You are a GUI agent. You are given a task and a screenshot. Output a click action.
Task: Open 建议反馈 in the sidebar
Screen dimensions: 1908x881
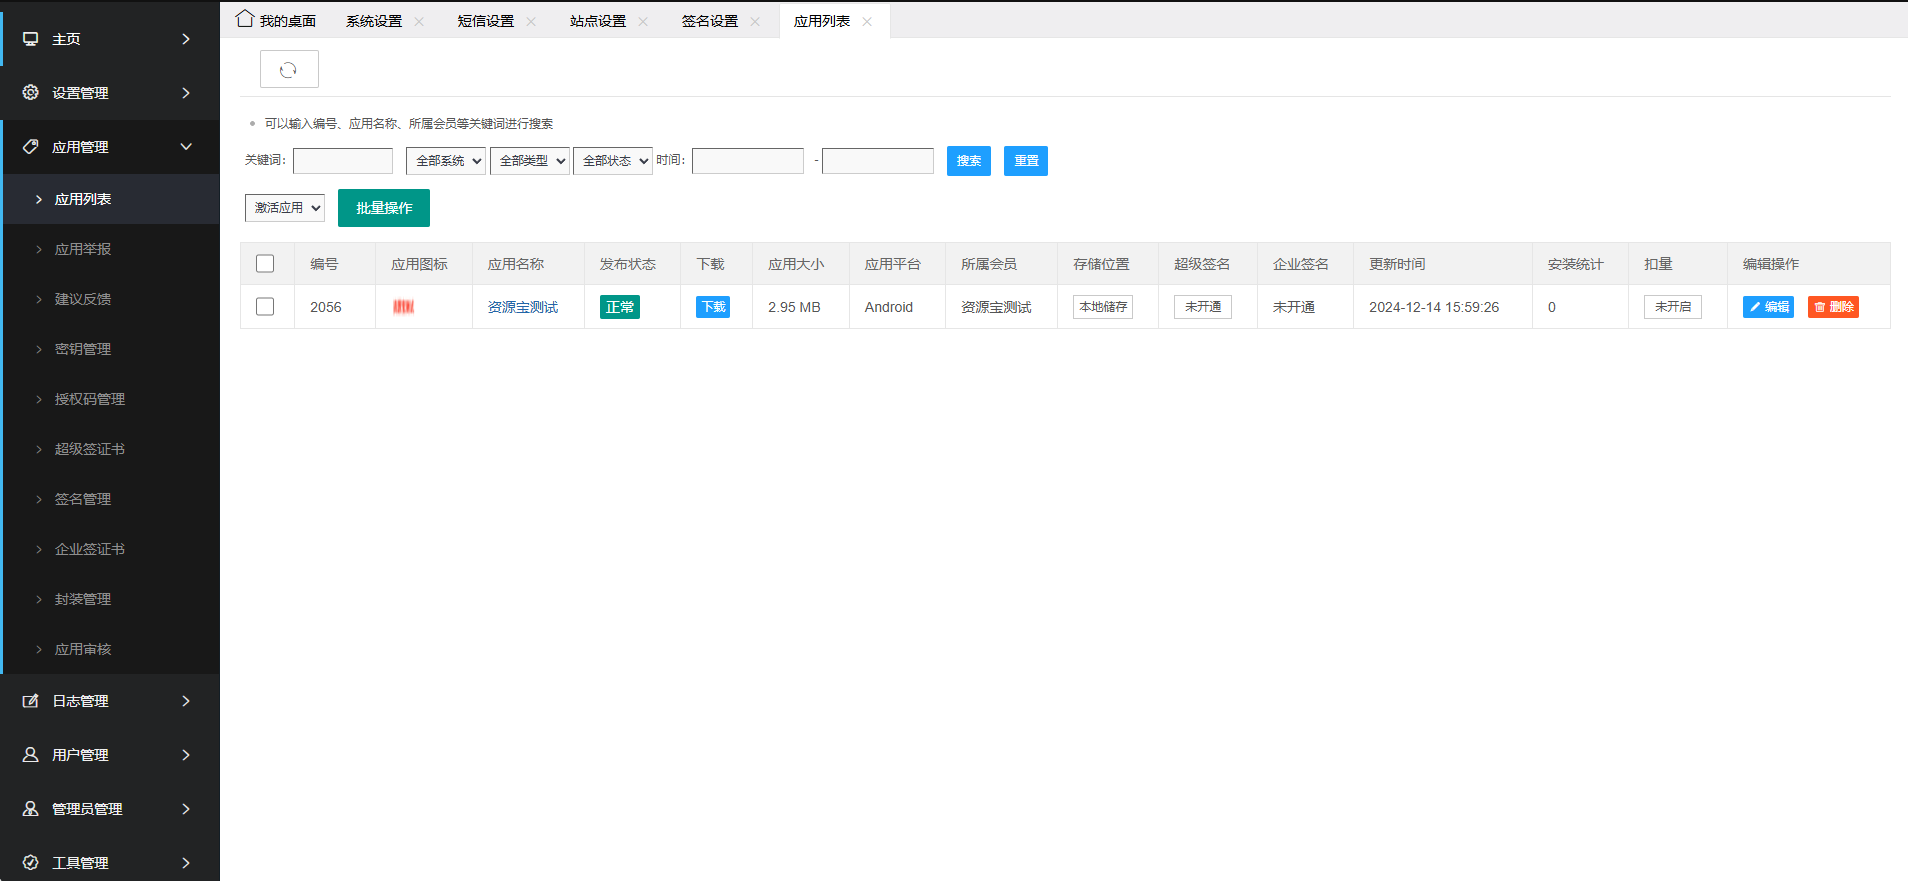111,299
